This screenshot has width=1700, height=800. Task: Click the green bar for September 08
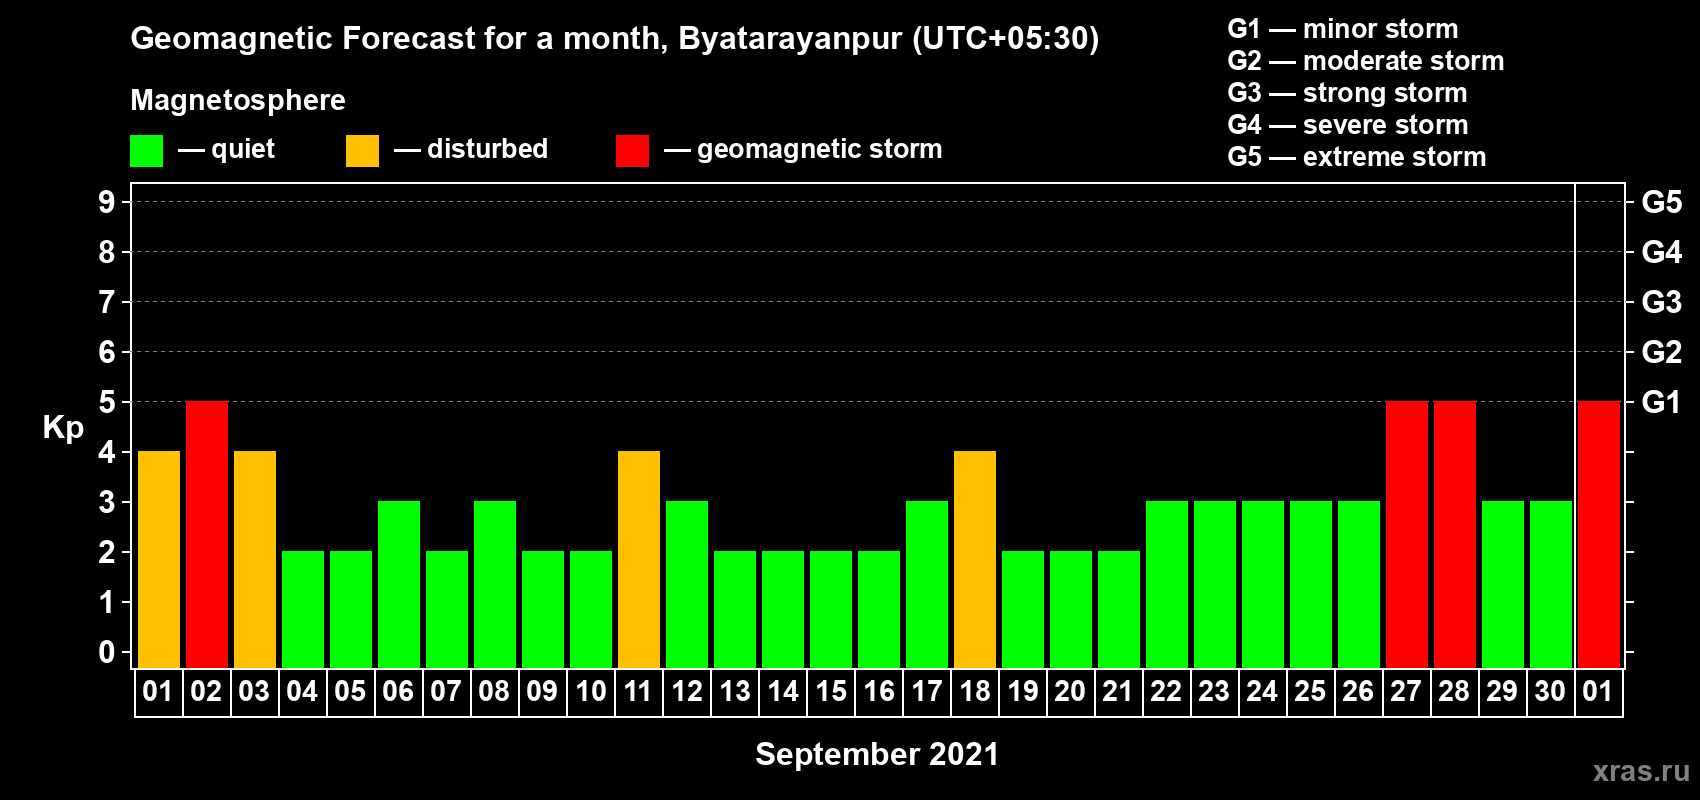click(x=495, y=585)
